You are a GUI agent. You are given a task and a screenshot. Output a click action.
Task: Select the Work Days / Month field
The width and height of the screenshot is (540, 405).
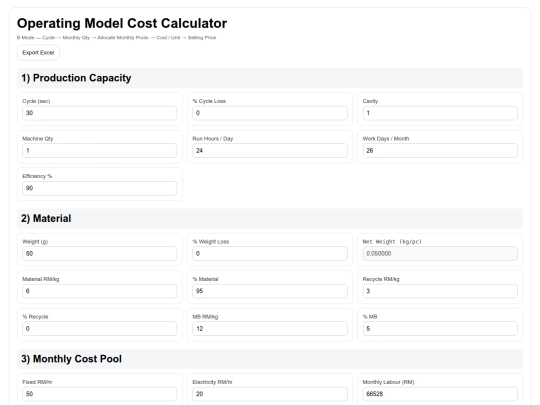pyautogui.click(x=440, y=150)
